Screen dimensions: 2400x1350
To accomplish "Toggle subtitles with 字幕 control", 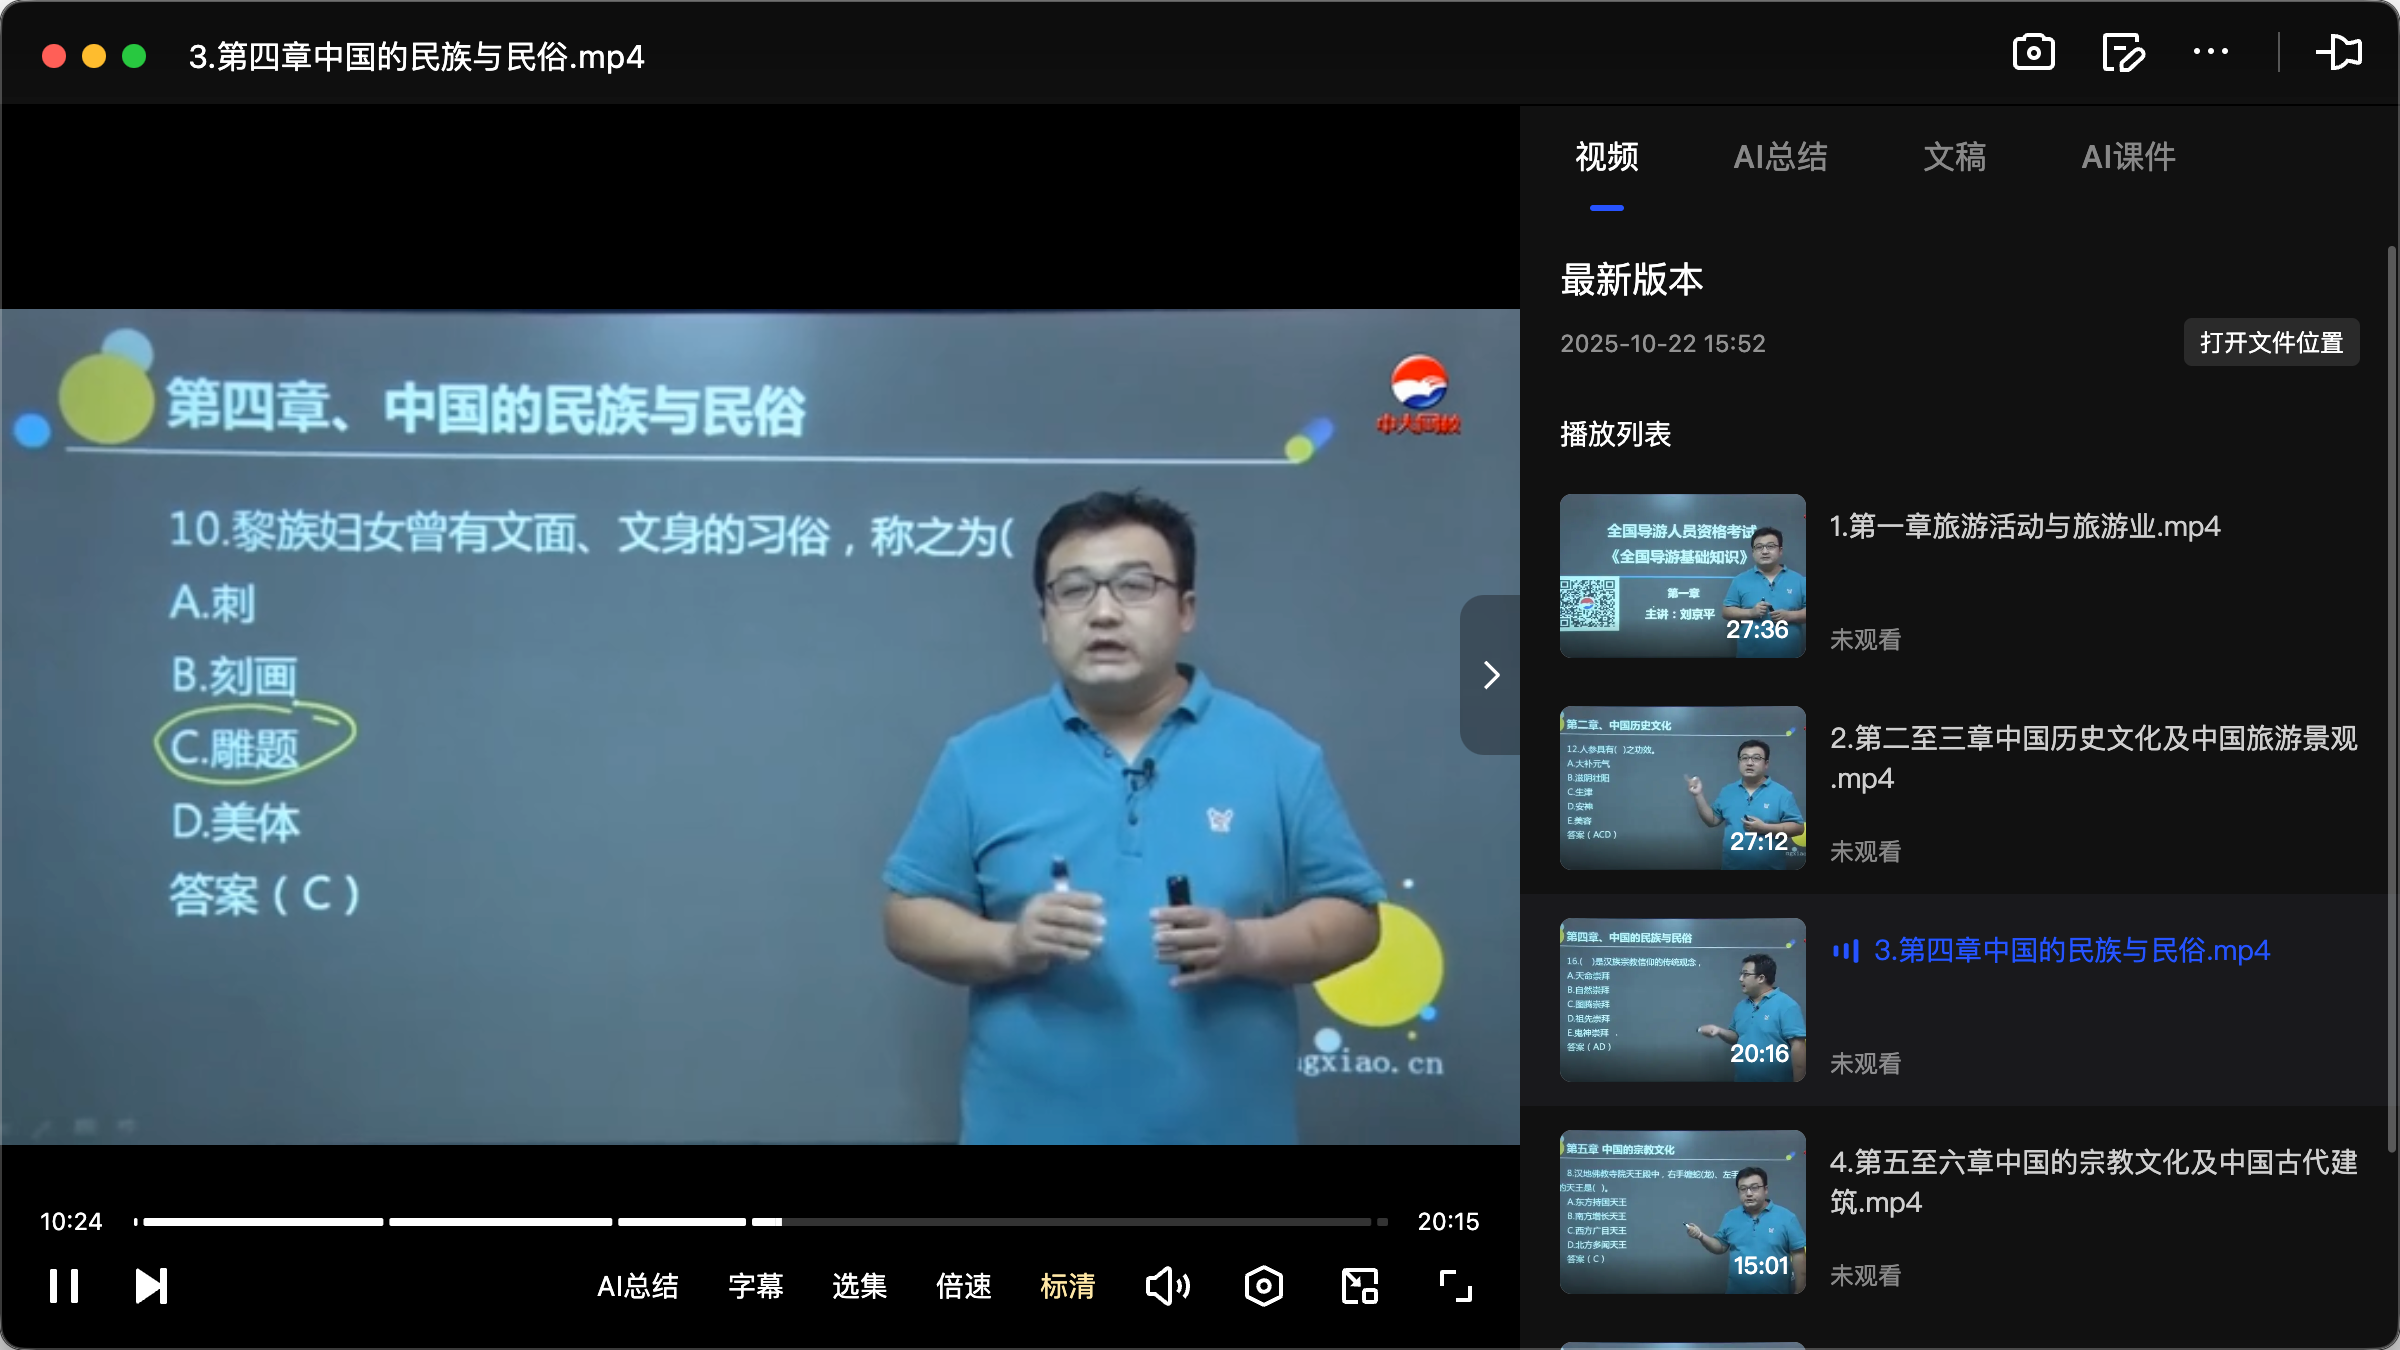I will [756, 1287].
